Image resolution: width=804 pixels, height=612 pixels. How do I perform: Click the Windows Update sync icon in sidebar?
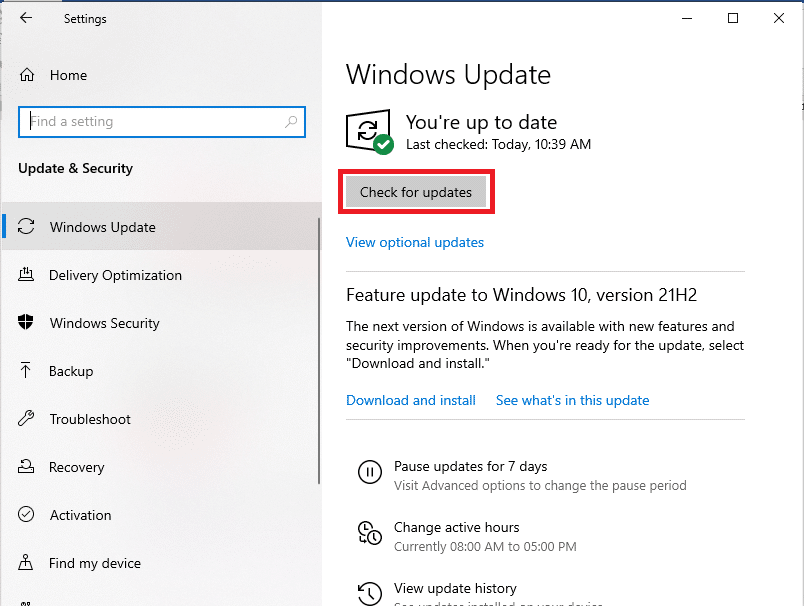(26, 227)
